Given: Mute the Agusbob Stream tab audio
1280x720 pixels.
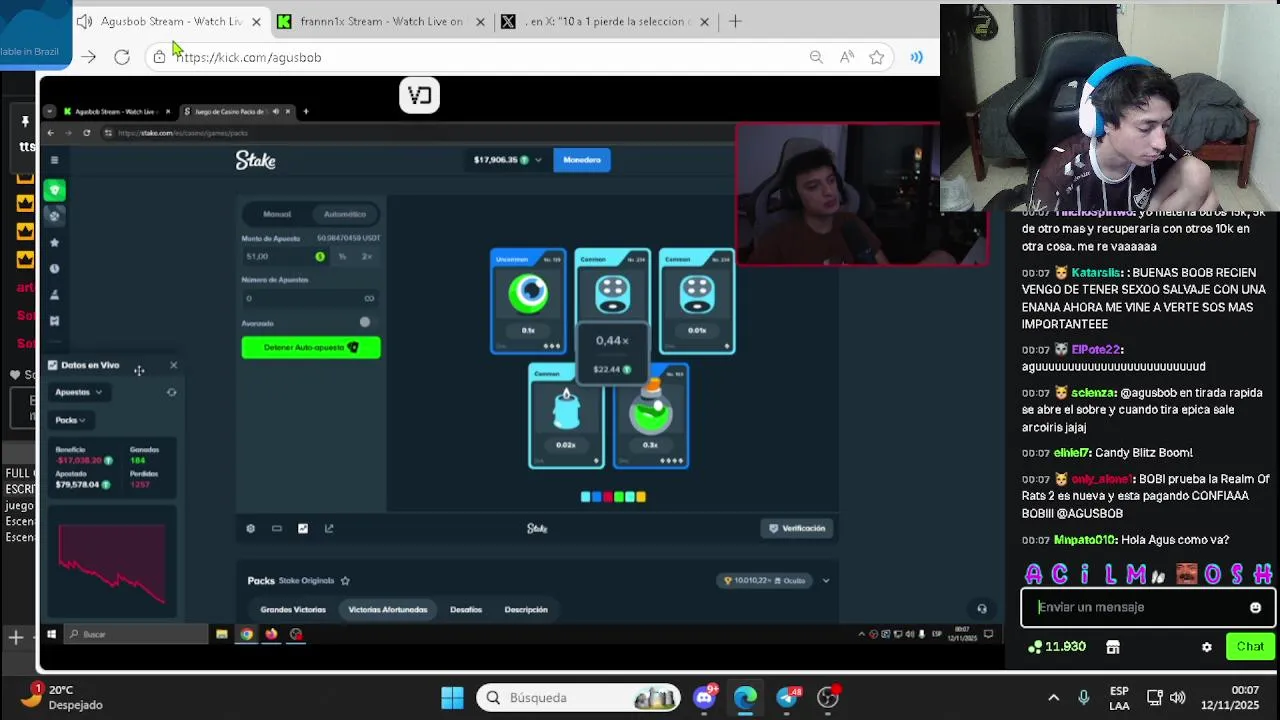Looking at the screenshot, I should tap(85, 21).
